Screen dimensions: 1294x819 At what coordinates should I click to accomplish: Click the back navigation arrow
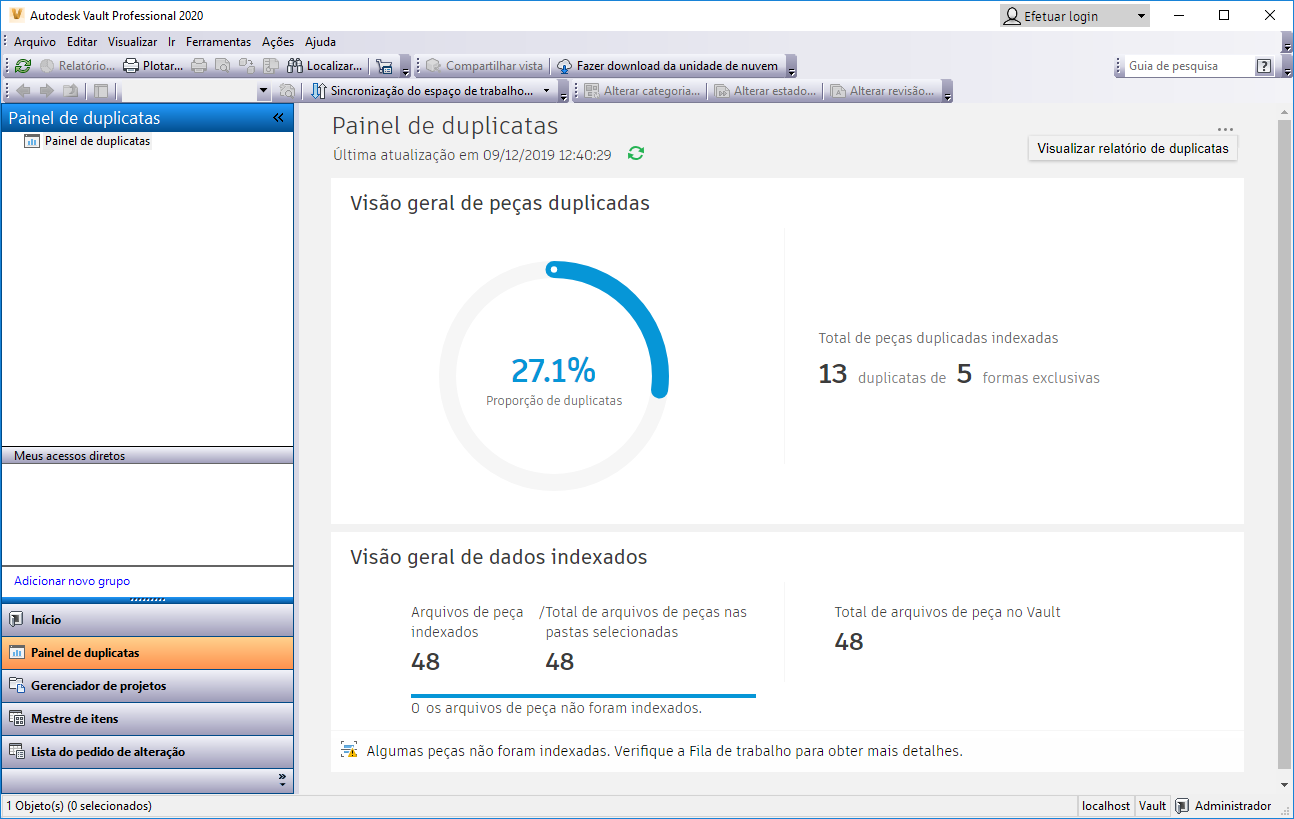[24, 91]
